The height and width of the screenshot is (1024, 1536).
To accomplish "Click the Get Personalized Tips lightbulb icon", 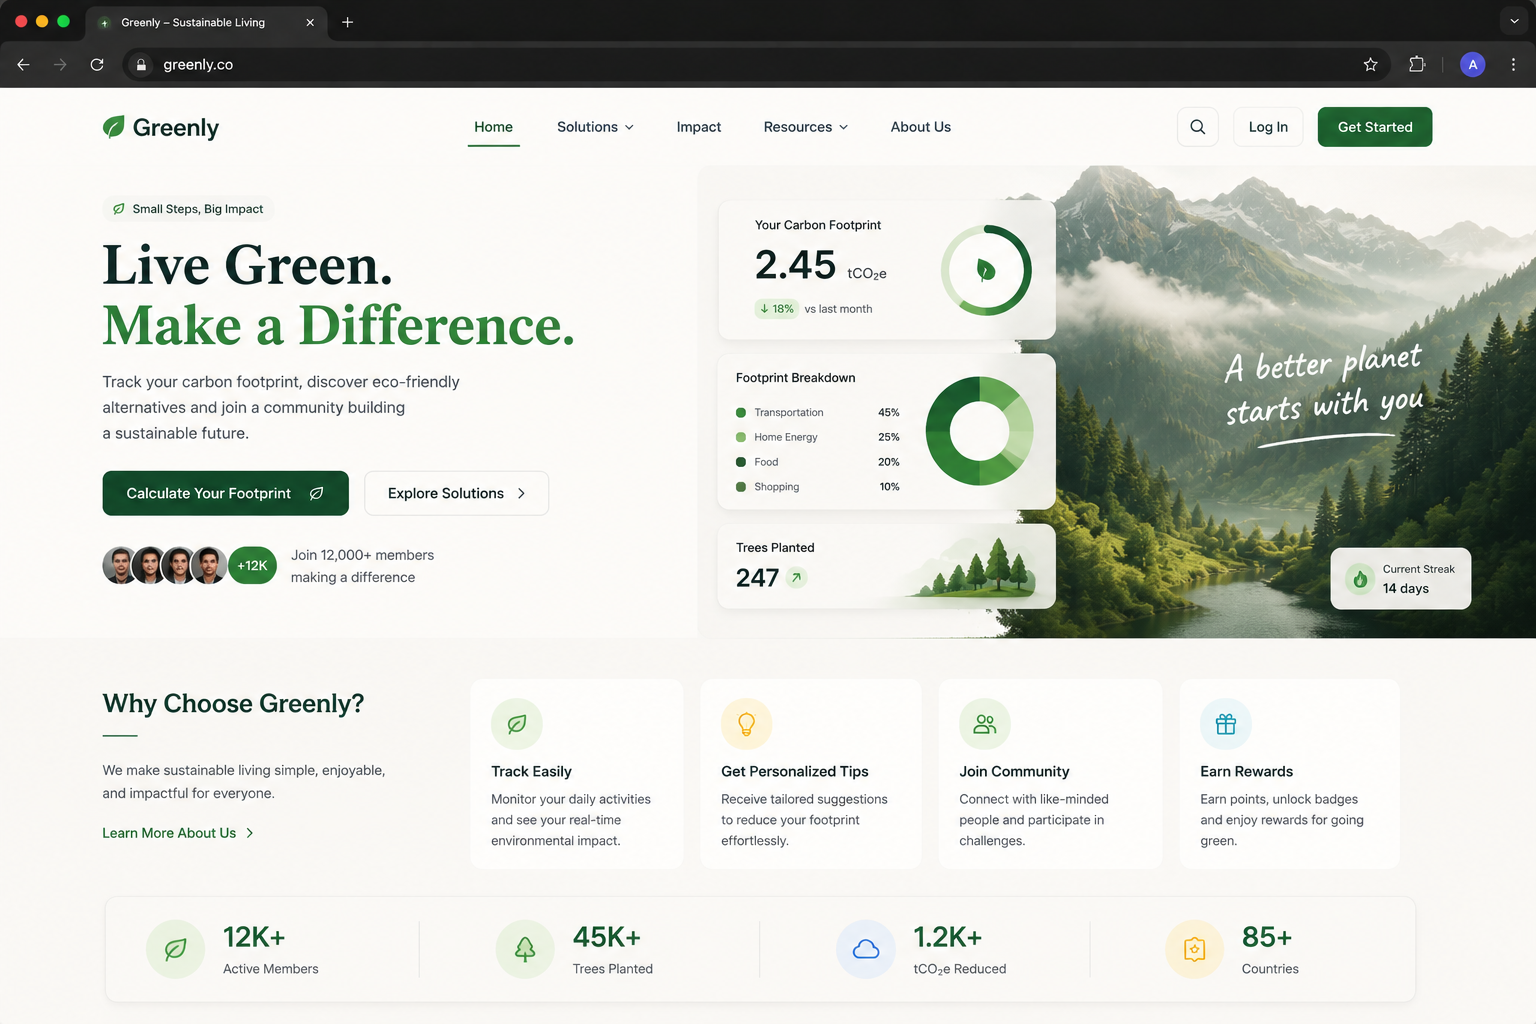I will click(746, 724).
